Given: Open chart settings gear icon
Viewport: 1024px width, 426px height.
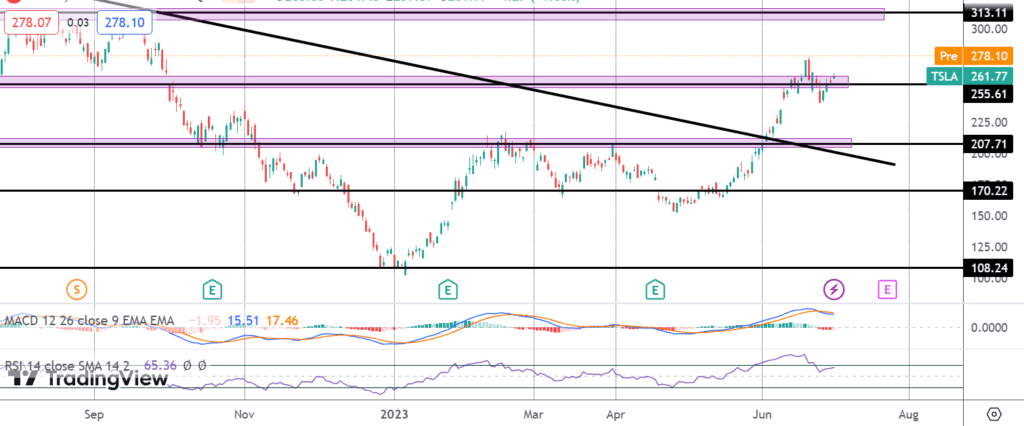Looking at the screenshot, I should [x=994, y=413].
